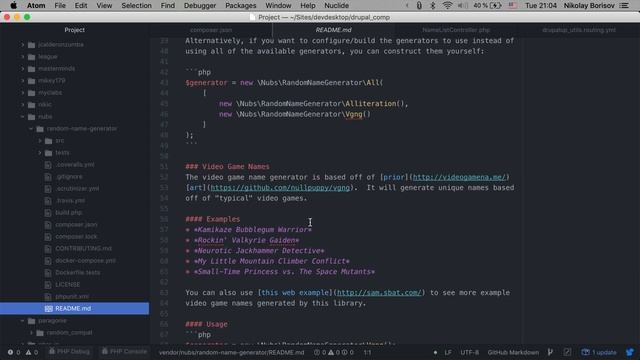640x360 pixels.
Task: Click the docker-compose.yml file icon
Action: [48, 261]
